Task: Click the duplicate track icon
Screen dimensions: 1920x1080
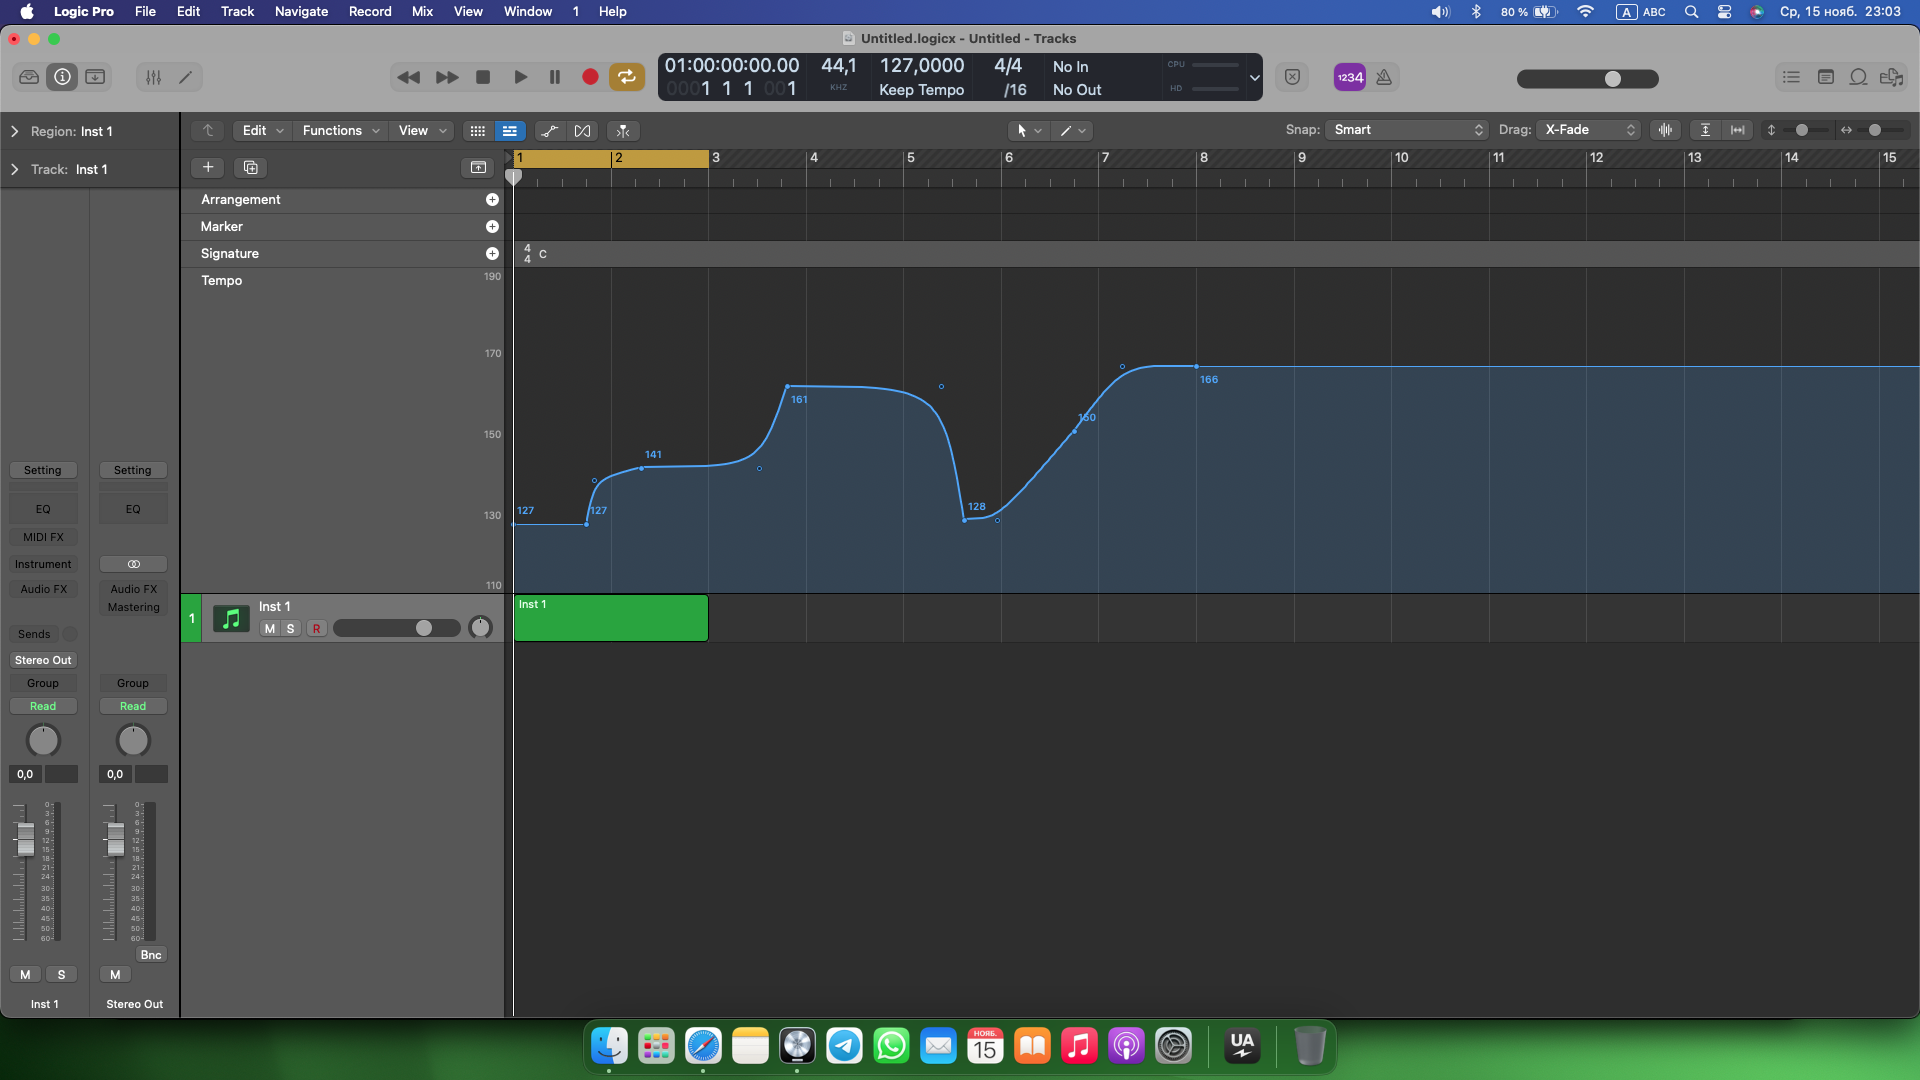Action: click(x=250, y=167)
